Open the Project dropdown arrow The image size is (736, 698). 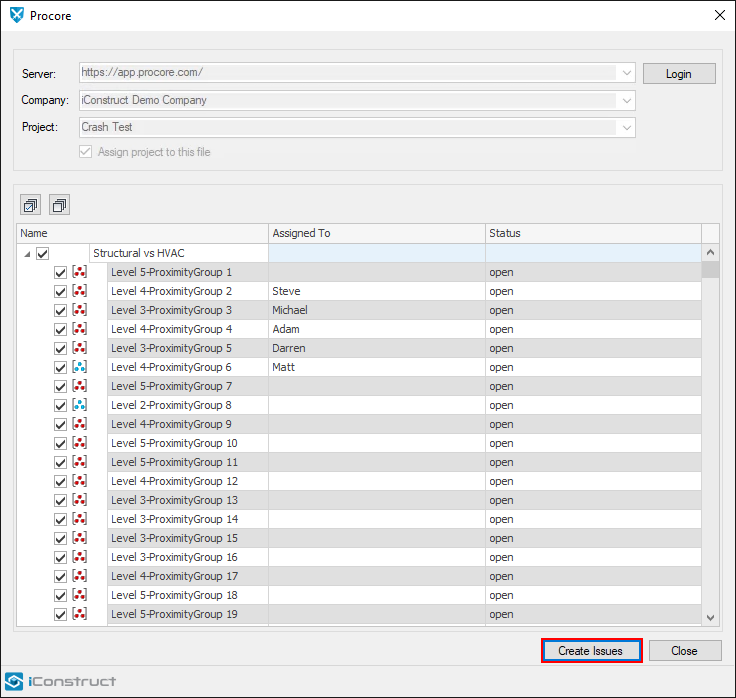click(x=627, y=128)
